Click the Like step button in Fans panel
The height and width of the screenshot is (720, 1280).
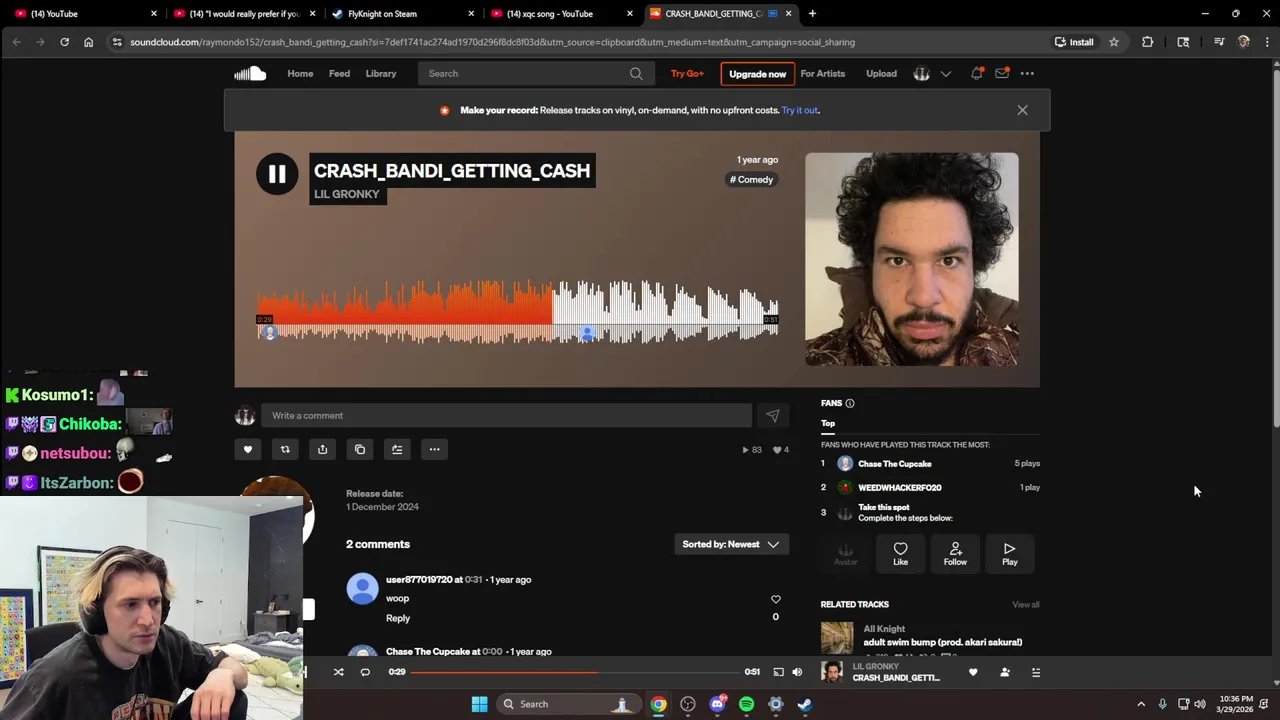click(x=900, y=554)
